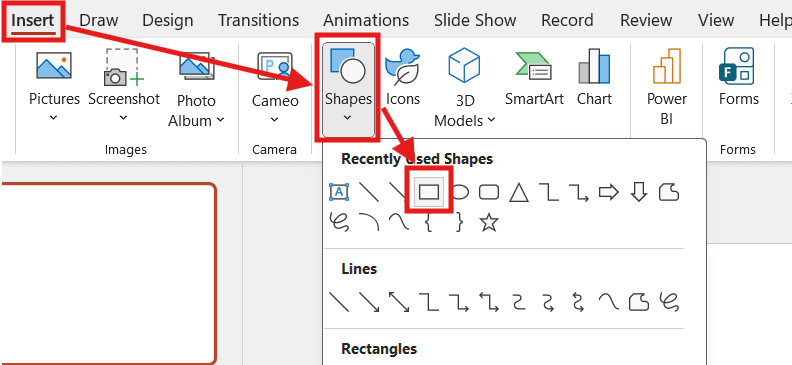
Task: Open the Review tab
Action: tap(646, 20)
